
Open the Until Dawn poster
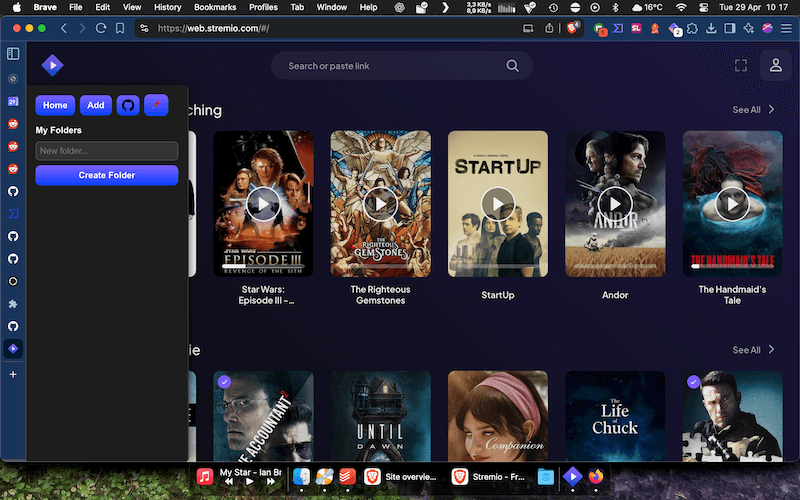pos(381,417)
